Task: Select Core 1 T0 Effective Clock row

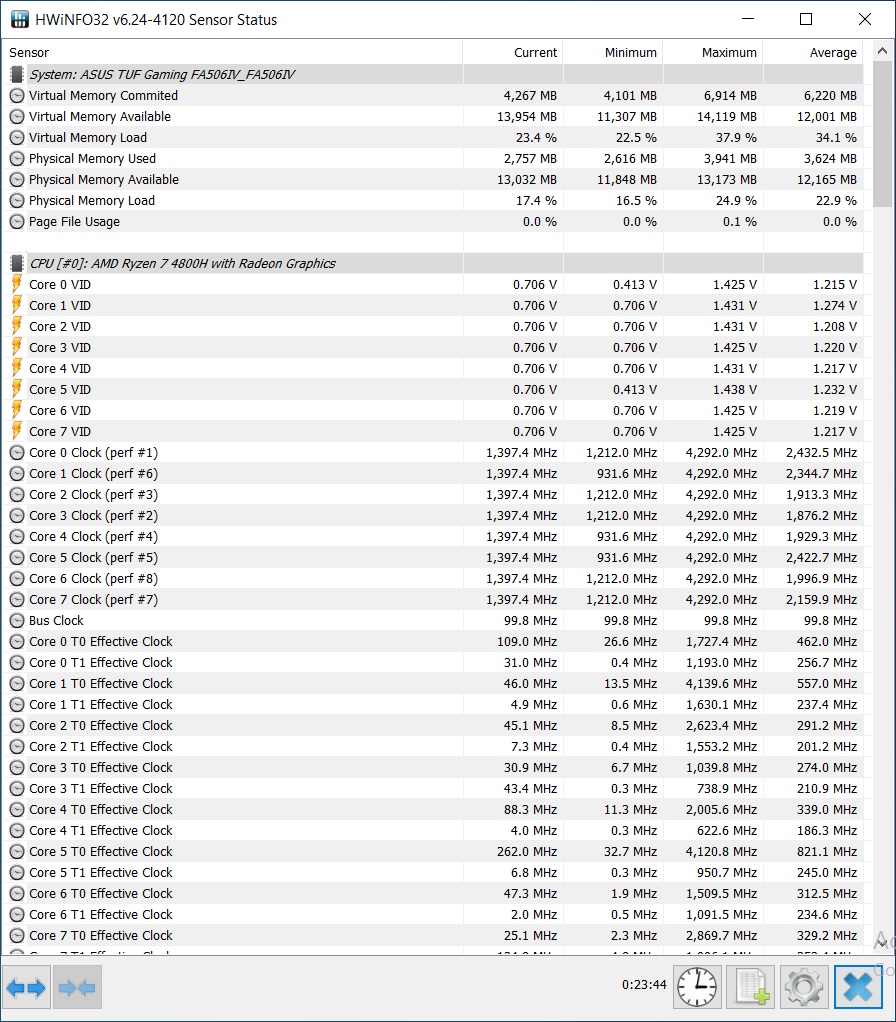Action: [435, 684]
